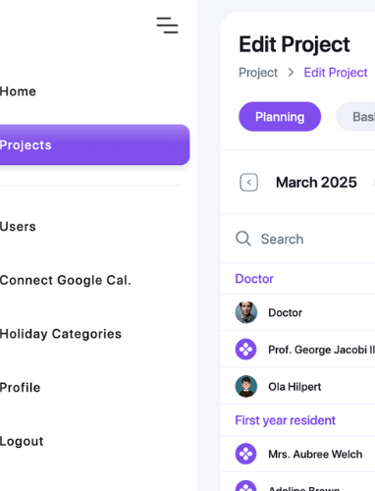Screen dimensions: 375x491
Task: Switch to the Basic tab pill
Action: (356, 117)
